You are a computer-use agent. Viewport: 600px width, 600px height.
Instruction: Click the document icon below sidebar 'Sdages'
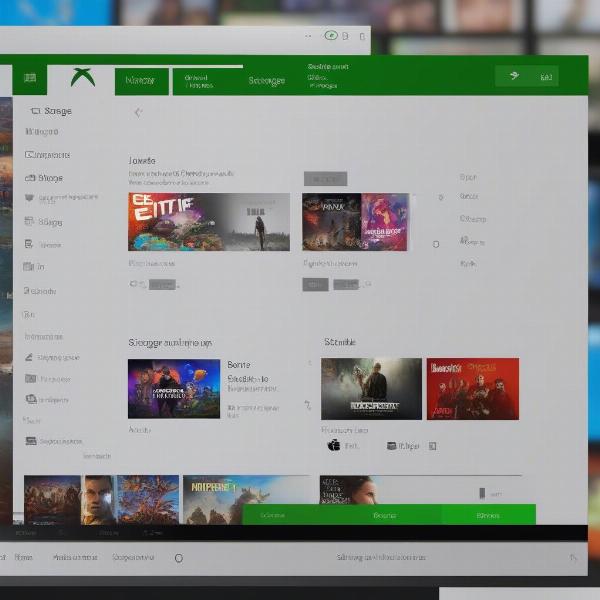click(x=29, y=244)
